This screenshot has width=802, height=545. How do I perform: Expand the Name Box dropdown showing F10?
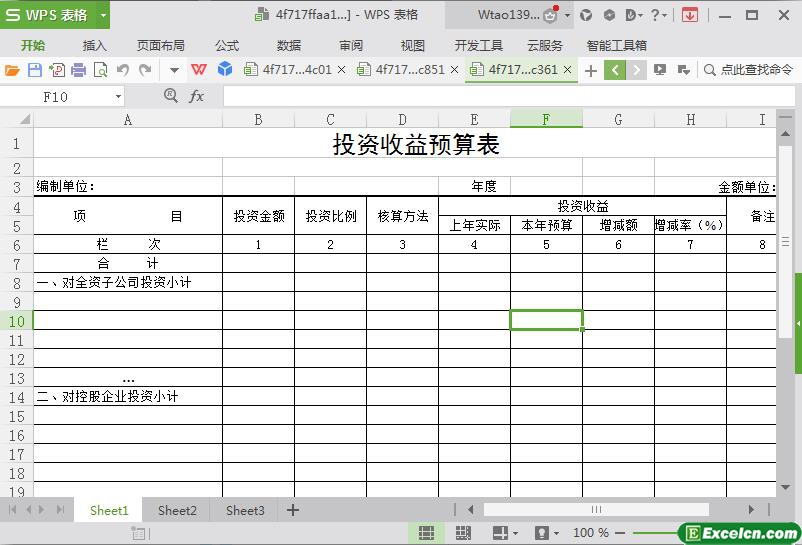[118, 97]
